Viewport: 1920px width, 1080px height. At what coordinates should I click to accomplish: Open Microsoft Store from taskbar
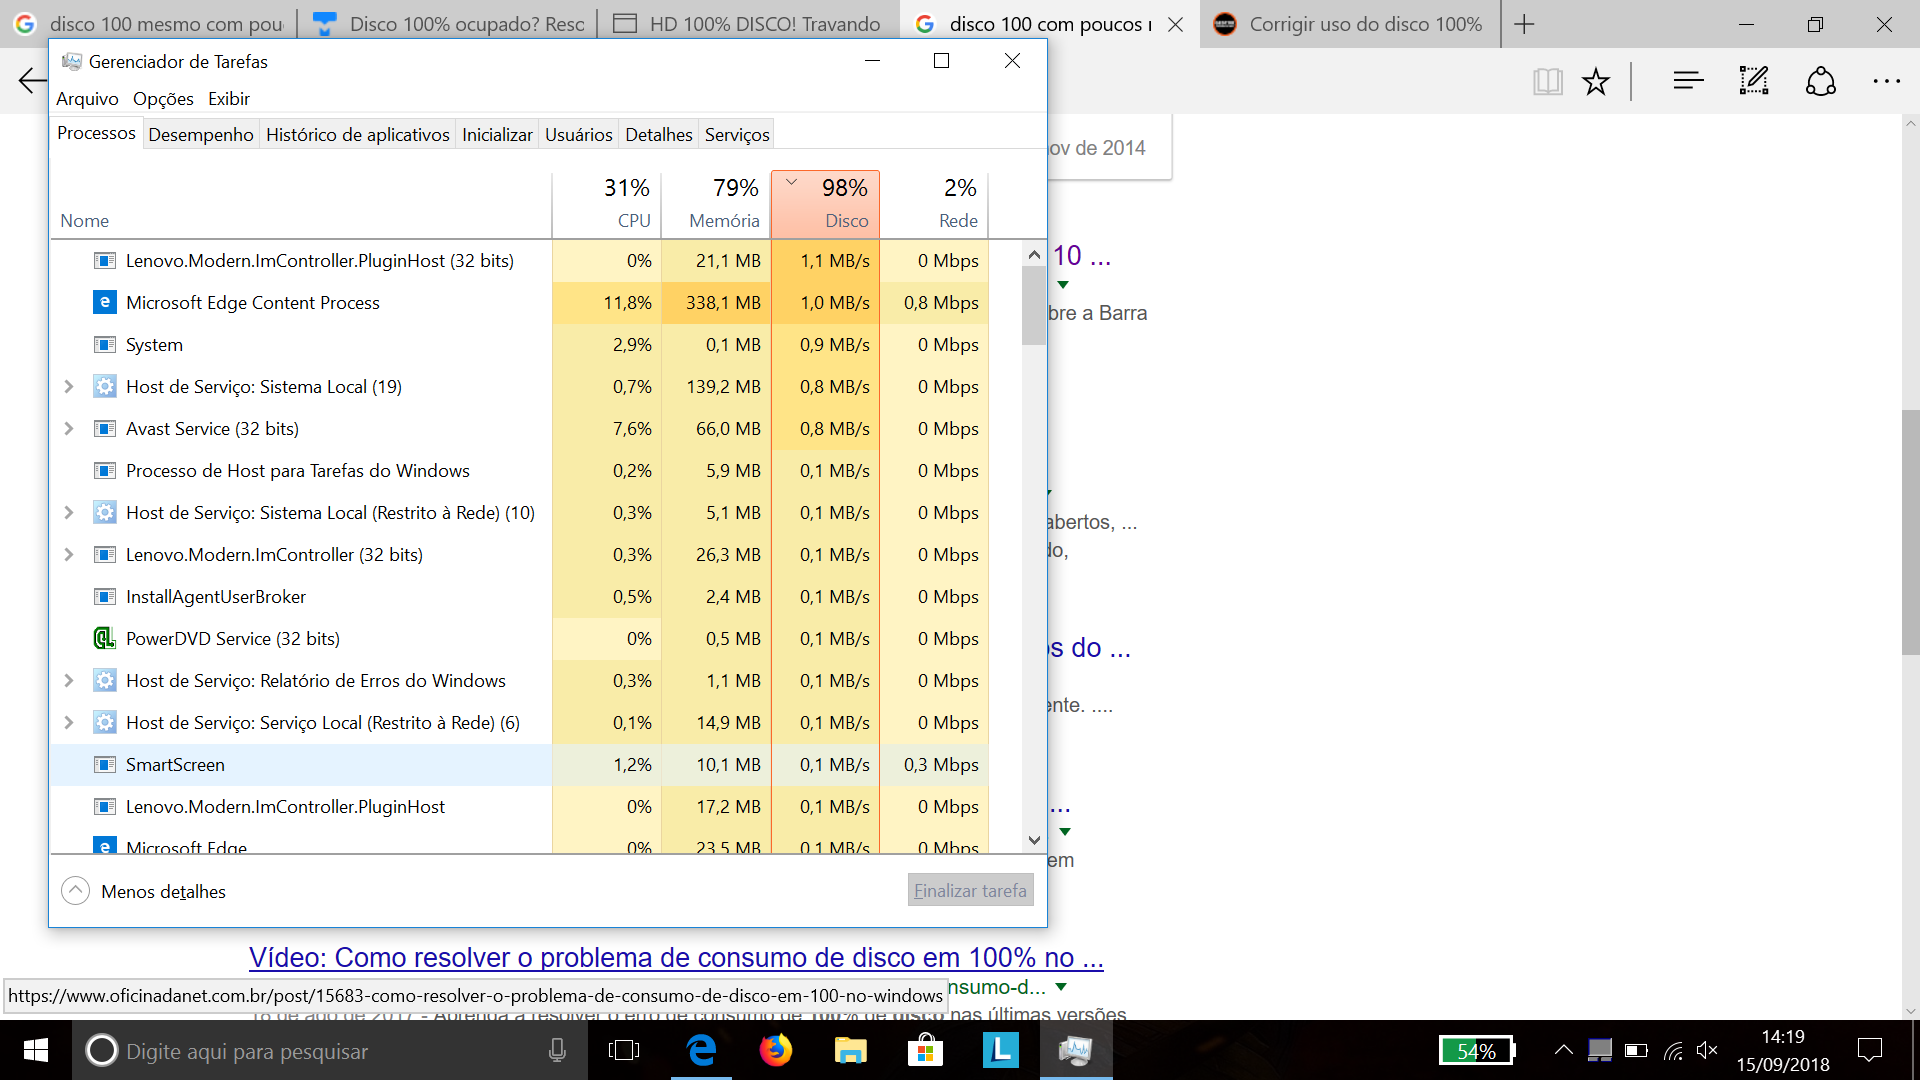pos(925,1050)
